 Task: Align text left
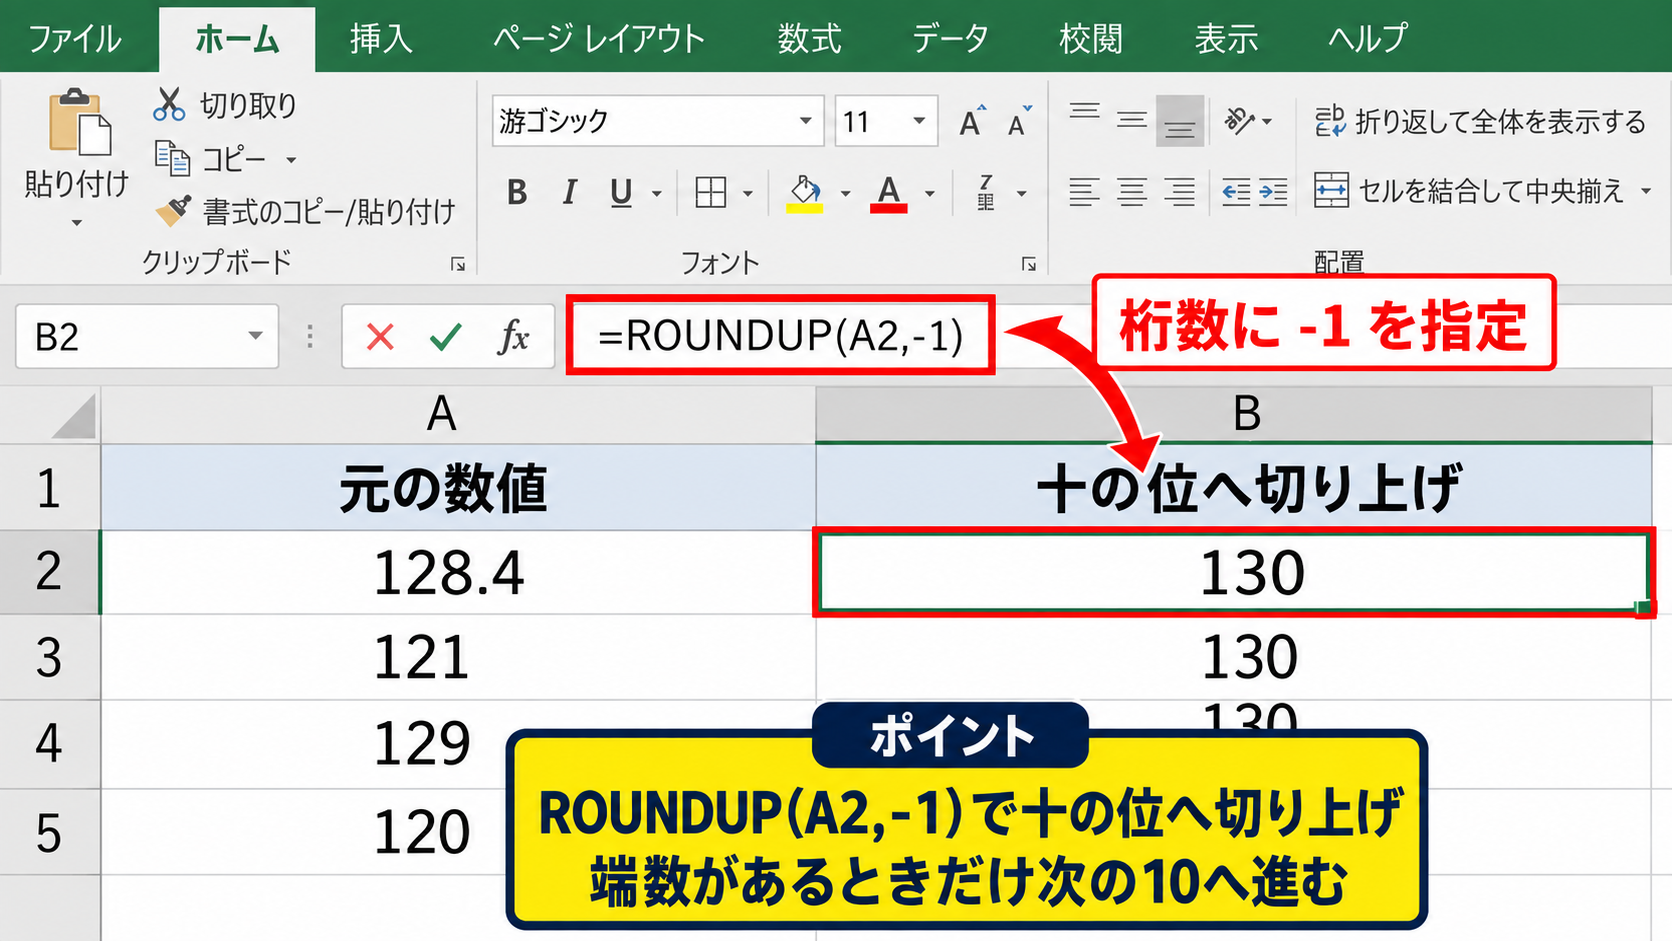(x=1084, y=191)
